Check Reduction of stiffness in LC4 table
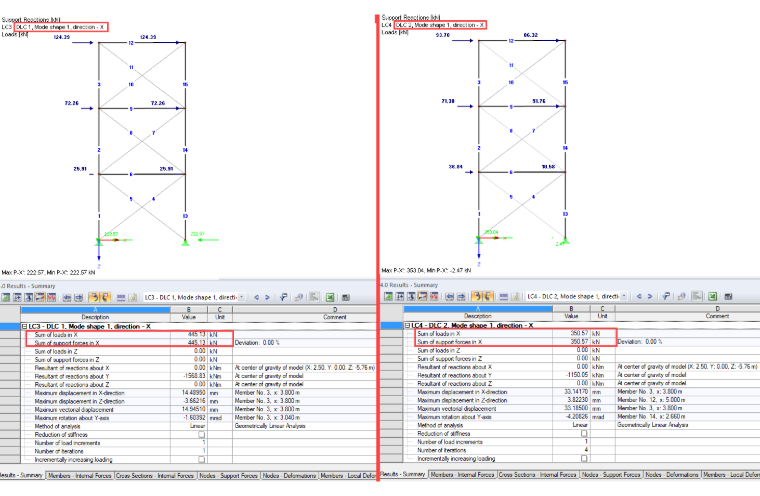760x496 pixels. (584, 433)
